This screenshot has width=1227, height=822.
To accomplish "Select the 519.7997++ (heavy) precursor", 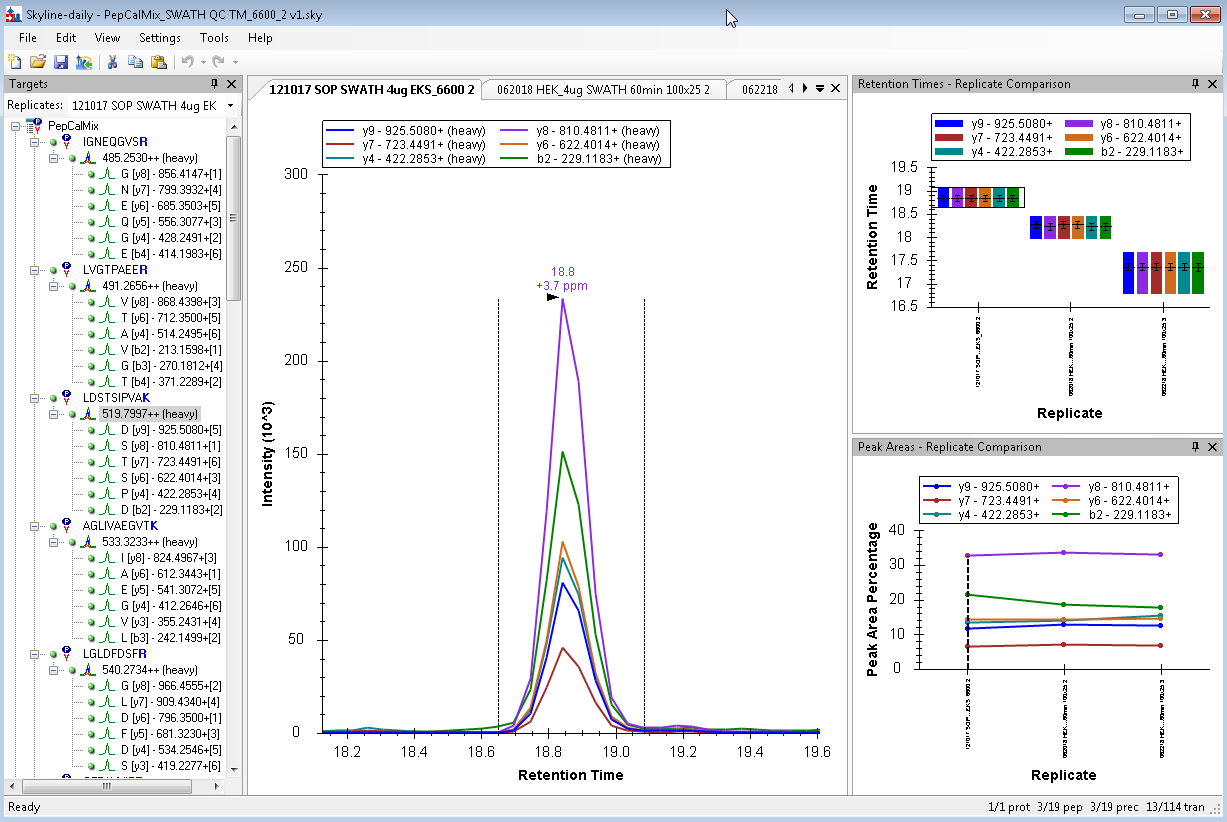I will tap(149, 414).
